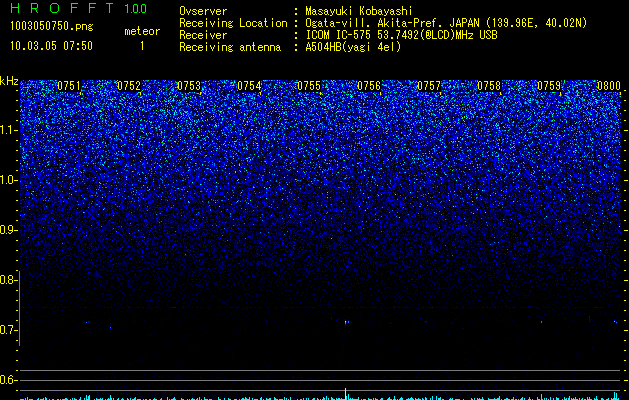Click the 0751 time marker
The width and height of the screenshot is (629, 400).
click(x=69, y=86)
